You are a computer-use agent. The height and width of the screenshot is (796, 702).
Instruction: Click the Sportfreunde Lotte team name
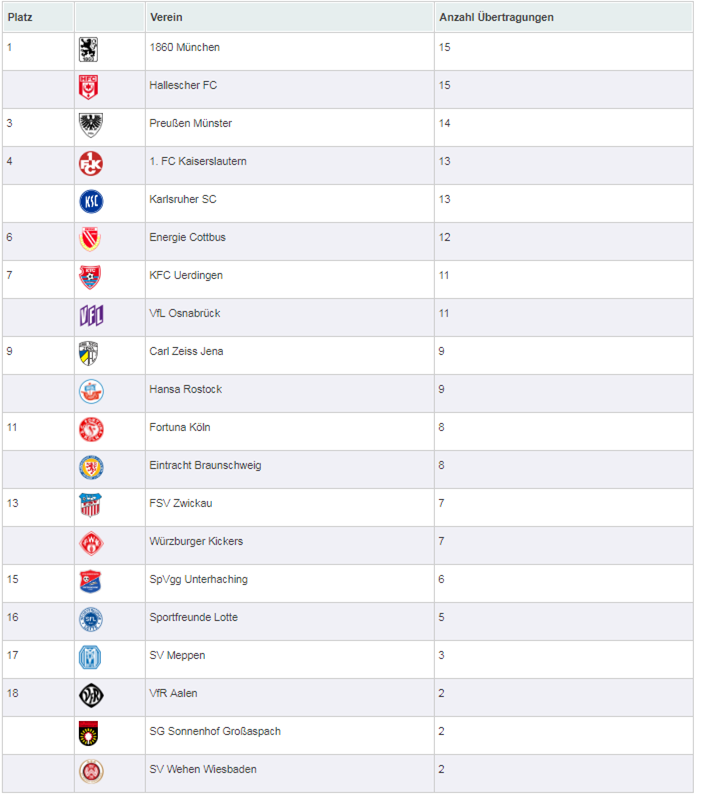click(193, 617)
